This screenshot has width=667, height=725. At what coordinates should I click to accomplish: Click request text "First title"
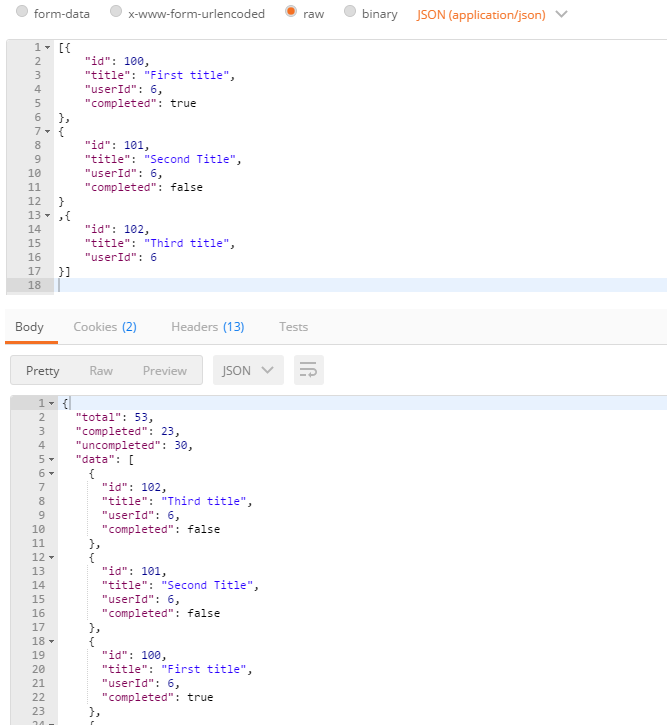[187, 75]
